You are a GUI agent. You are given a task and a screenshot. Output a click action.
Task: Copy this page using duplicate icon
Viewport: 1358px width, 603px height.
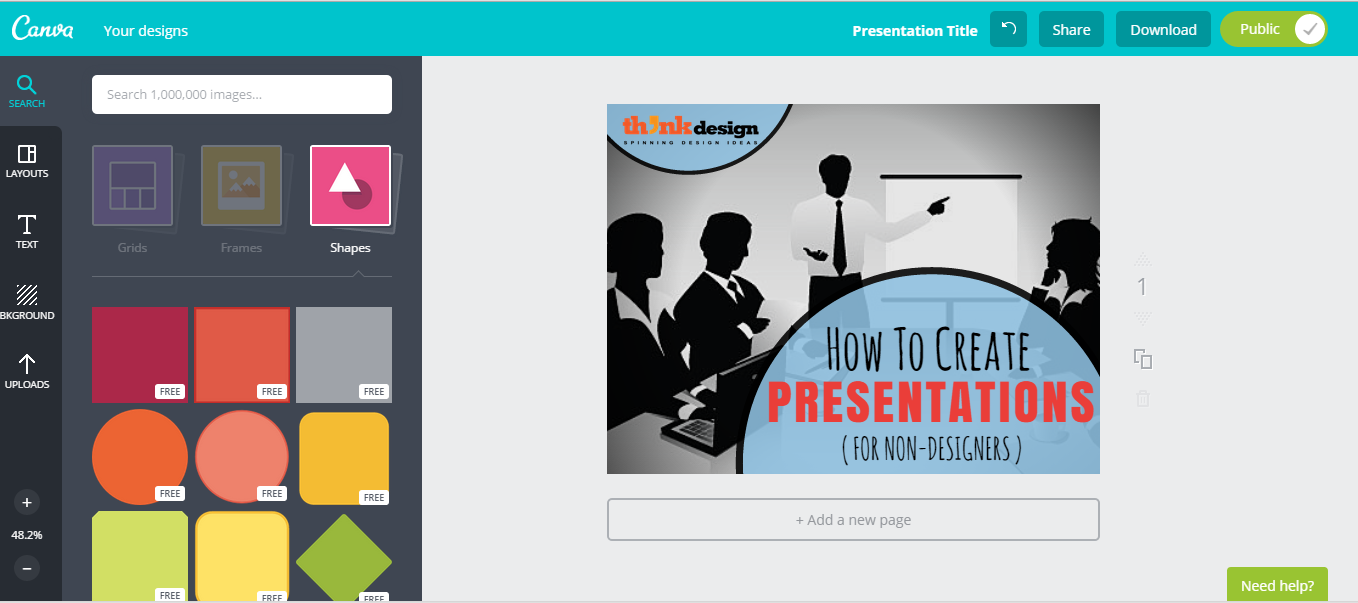(1143, 359)
